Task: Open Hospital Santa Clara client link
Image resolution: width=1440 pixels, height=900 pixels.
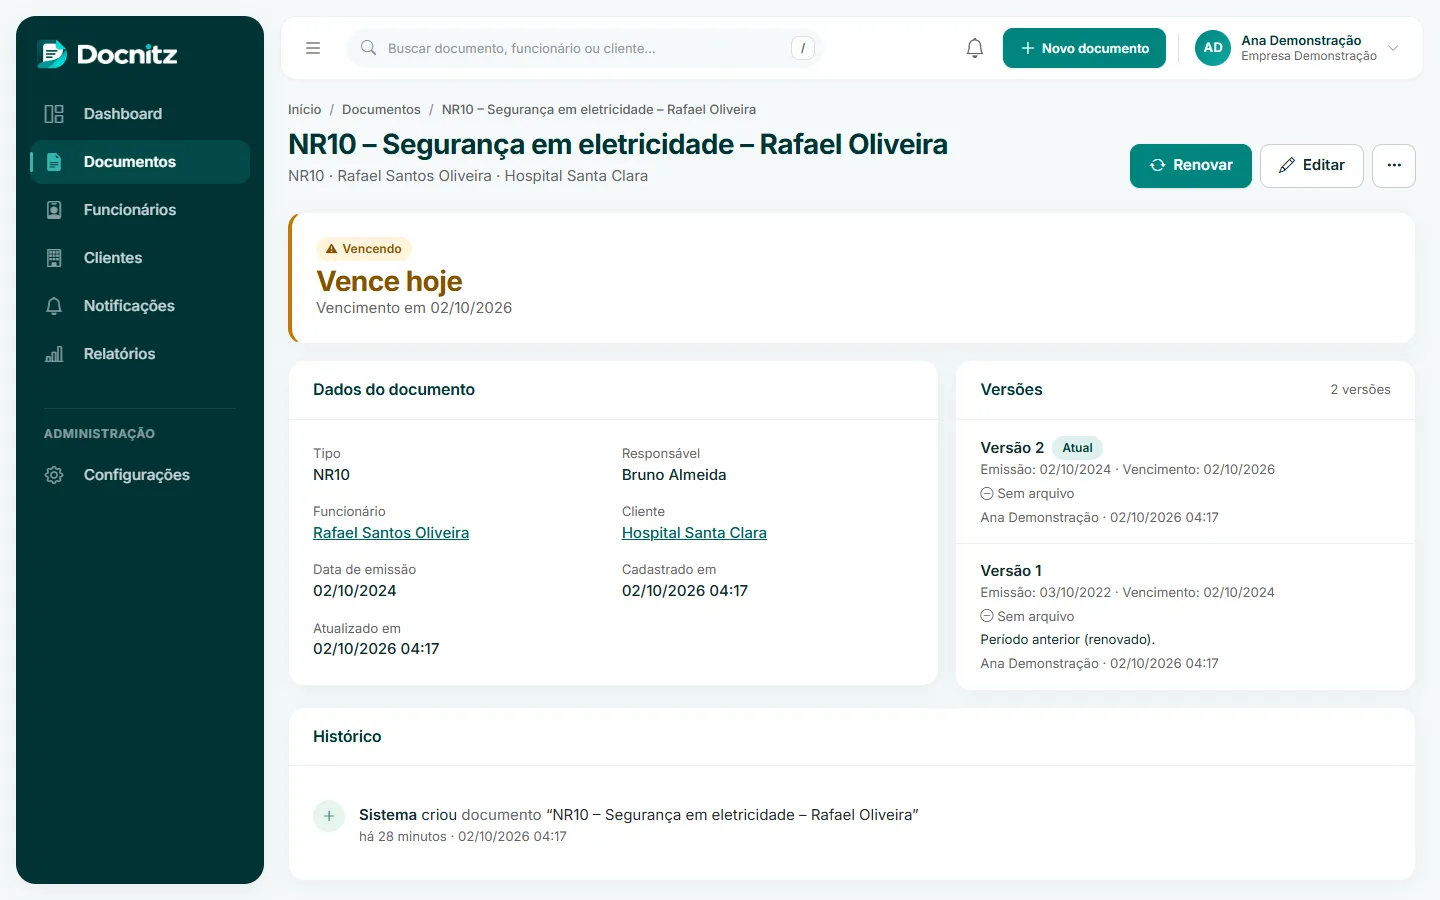Action: pyautogui.click(x=694, y=533)
